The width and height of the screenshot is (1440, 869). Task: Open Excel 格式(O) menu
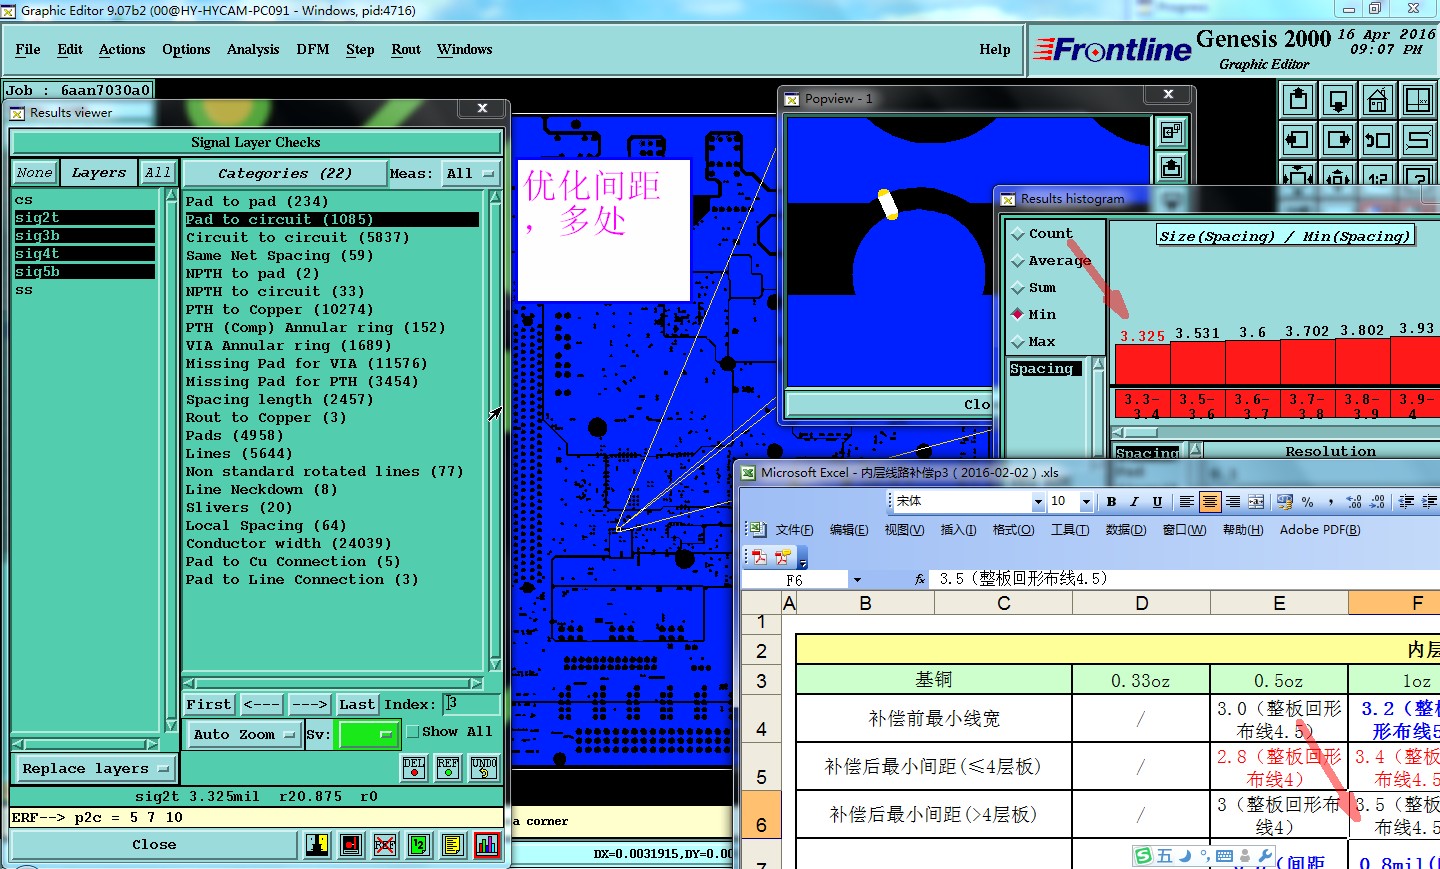pos(1013,530)
